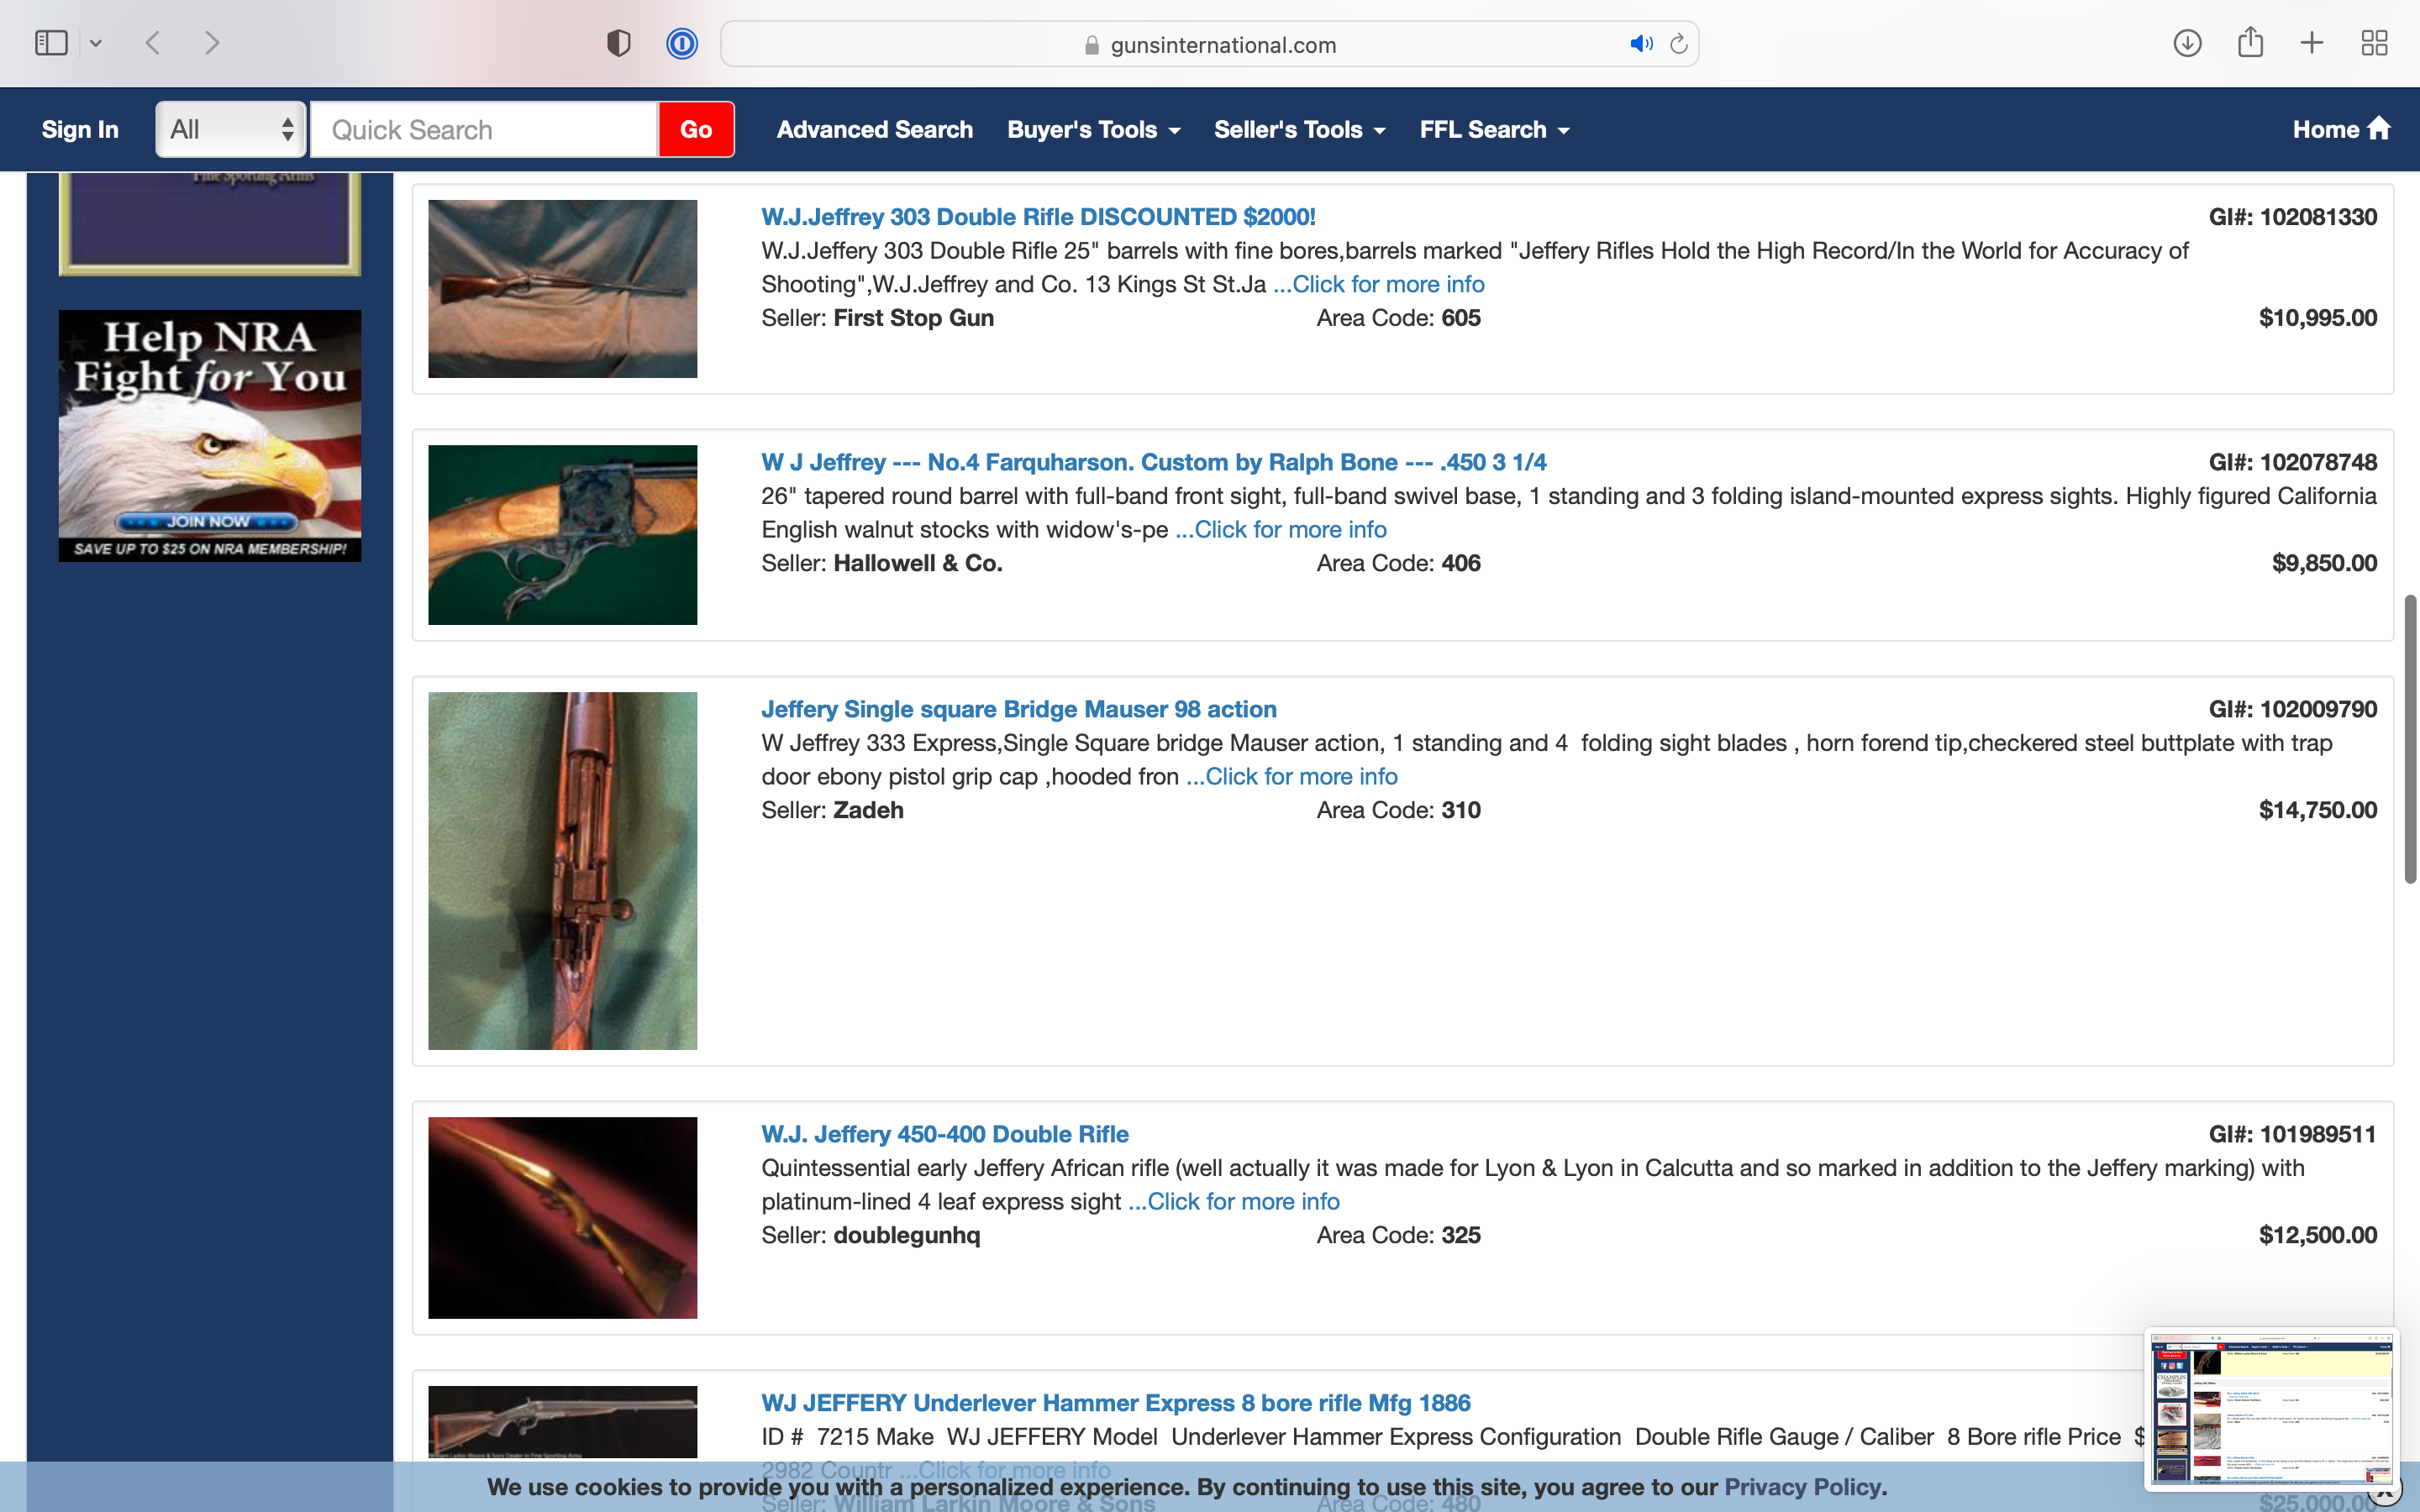Open the W.J. Jeffery 450-400 Double Rifle listing

[944, 1134]
